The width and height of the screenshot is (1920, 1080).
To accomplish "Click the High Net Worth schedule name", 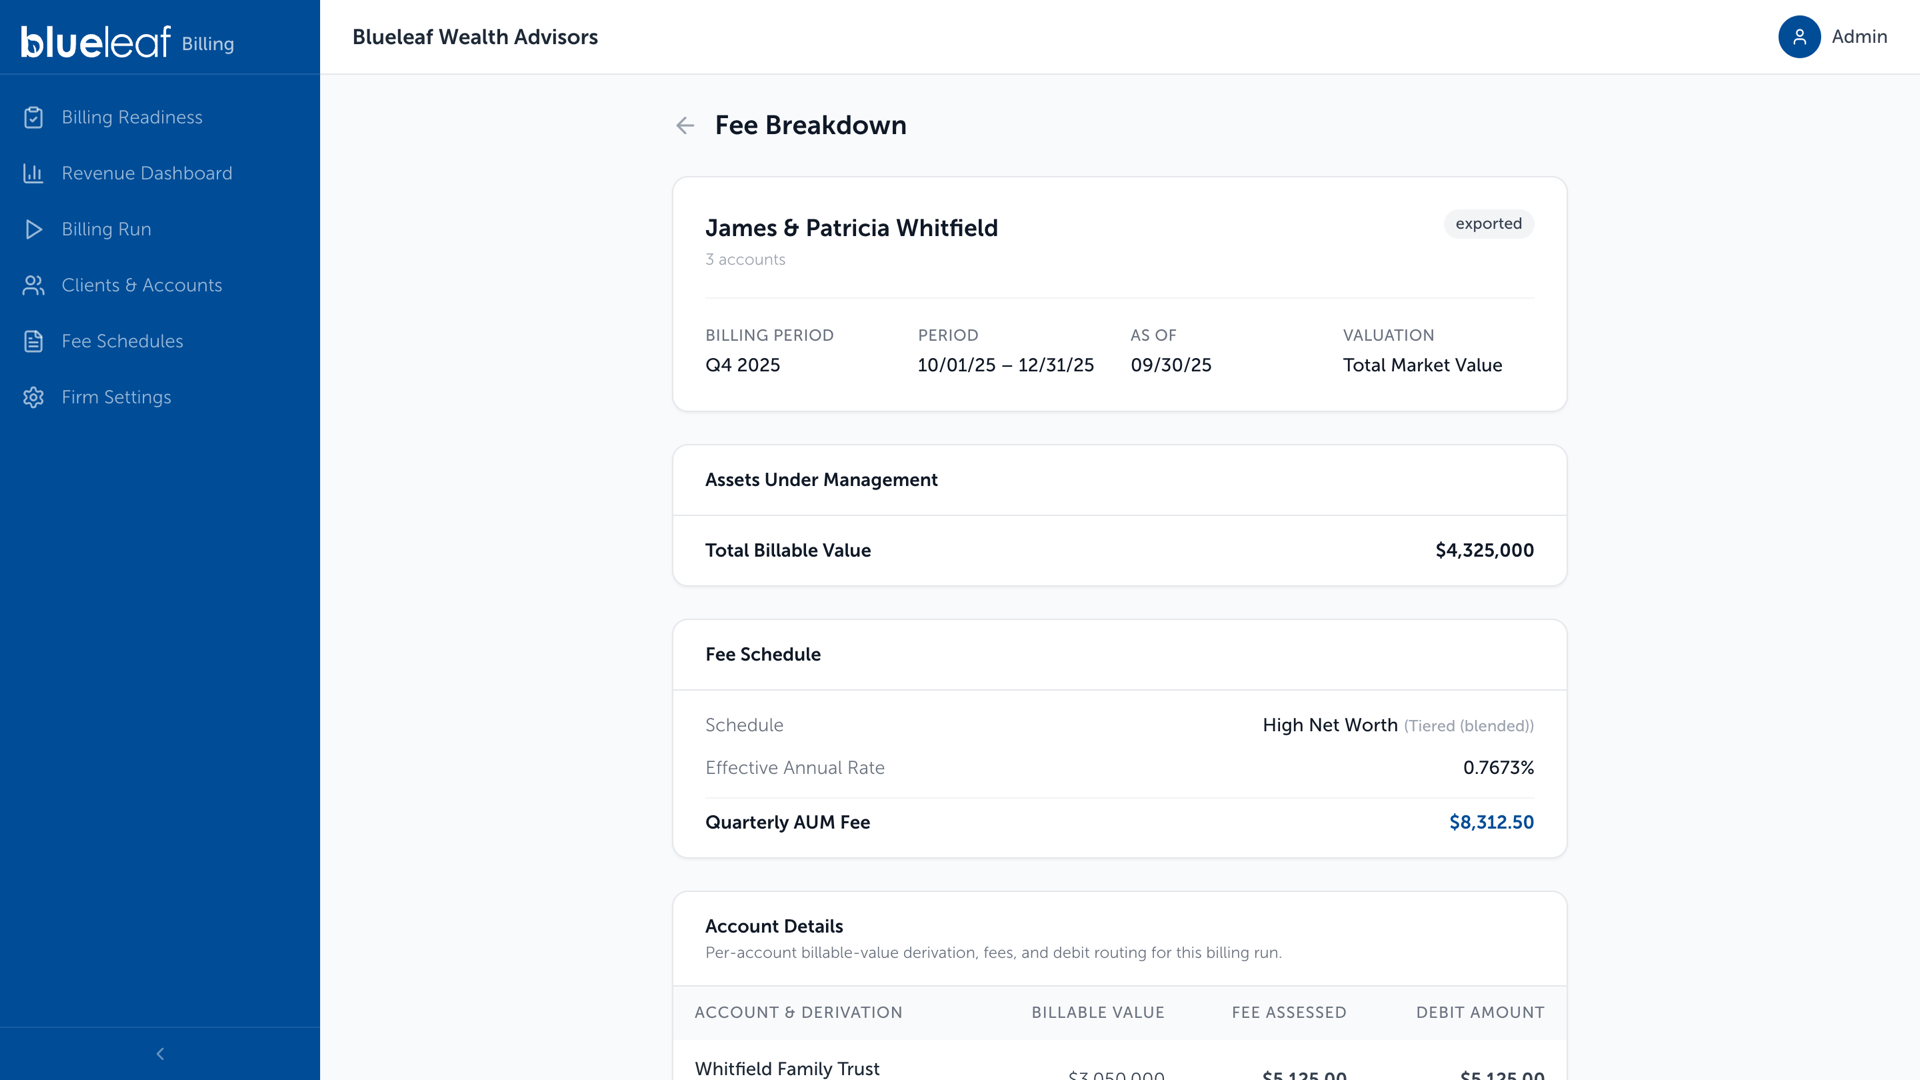I will tap(1330, 725).
